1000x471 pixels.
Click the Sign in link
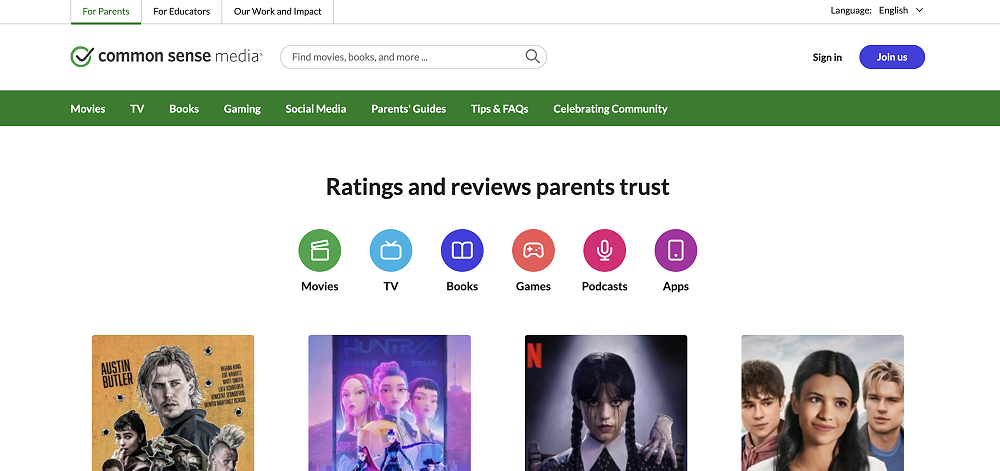coord(827,57)
